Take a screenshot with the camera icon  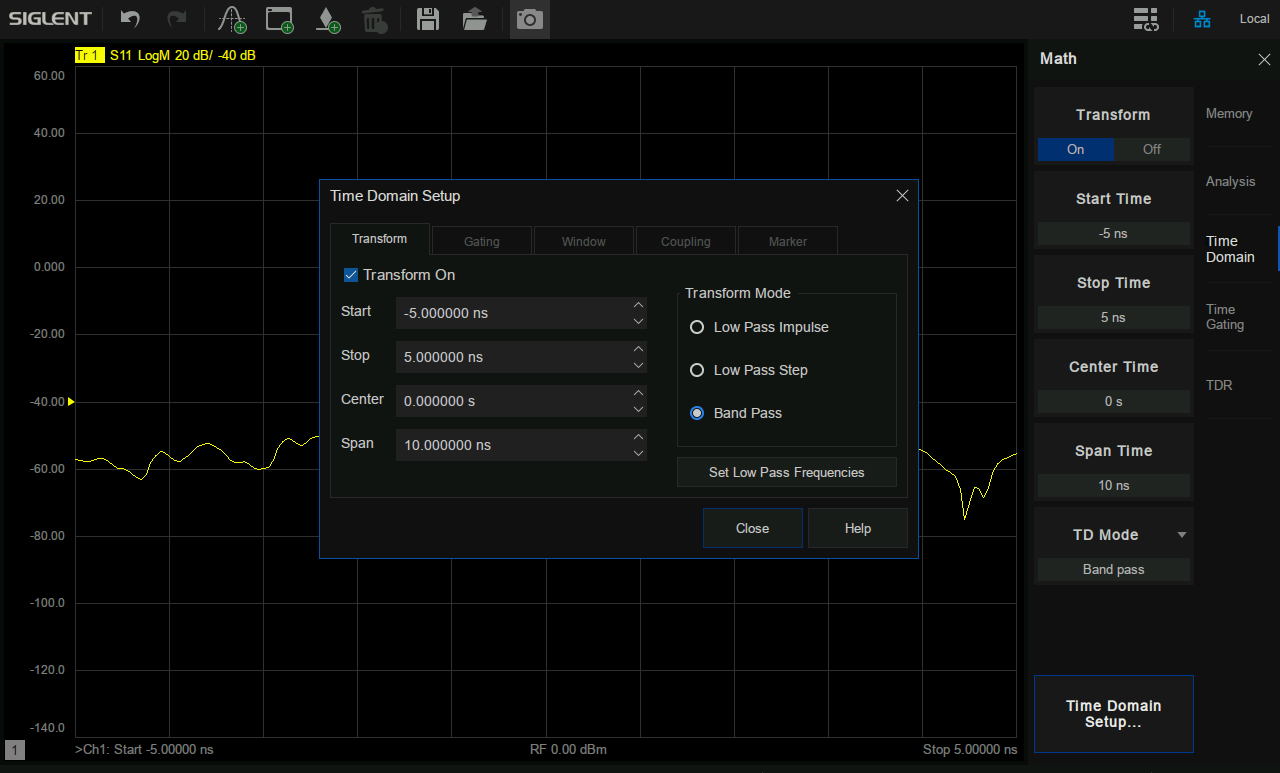(x=529, y=19)
